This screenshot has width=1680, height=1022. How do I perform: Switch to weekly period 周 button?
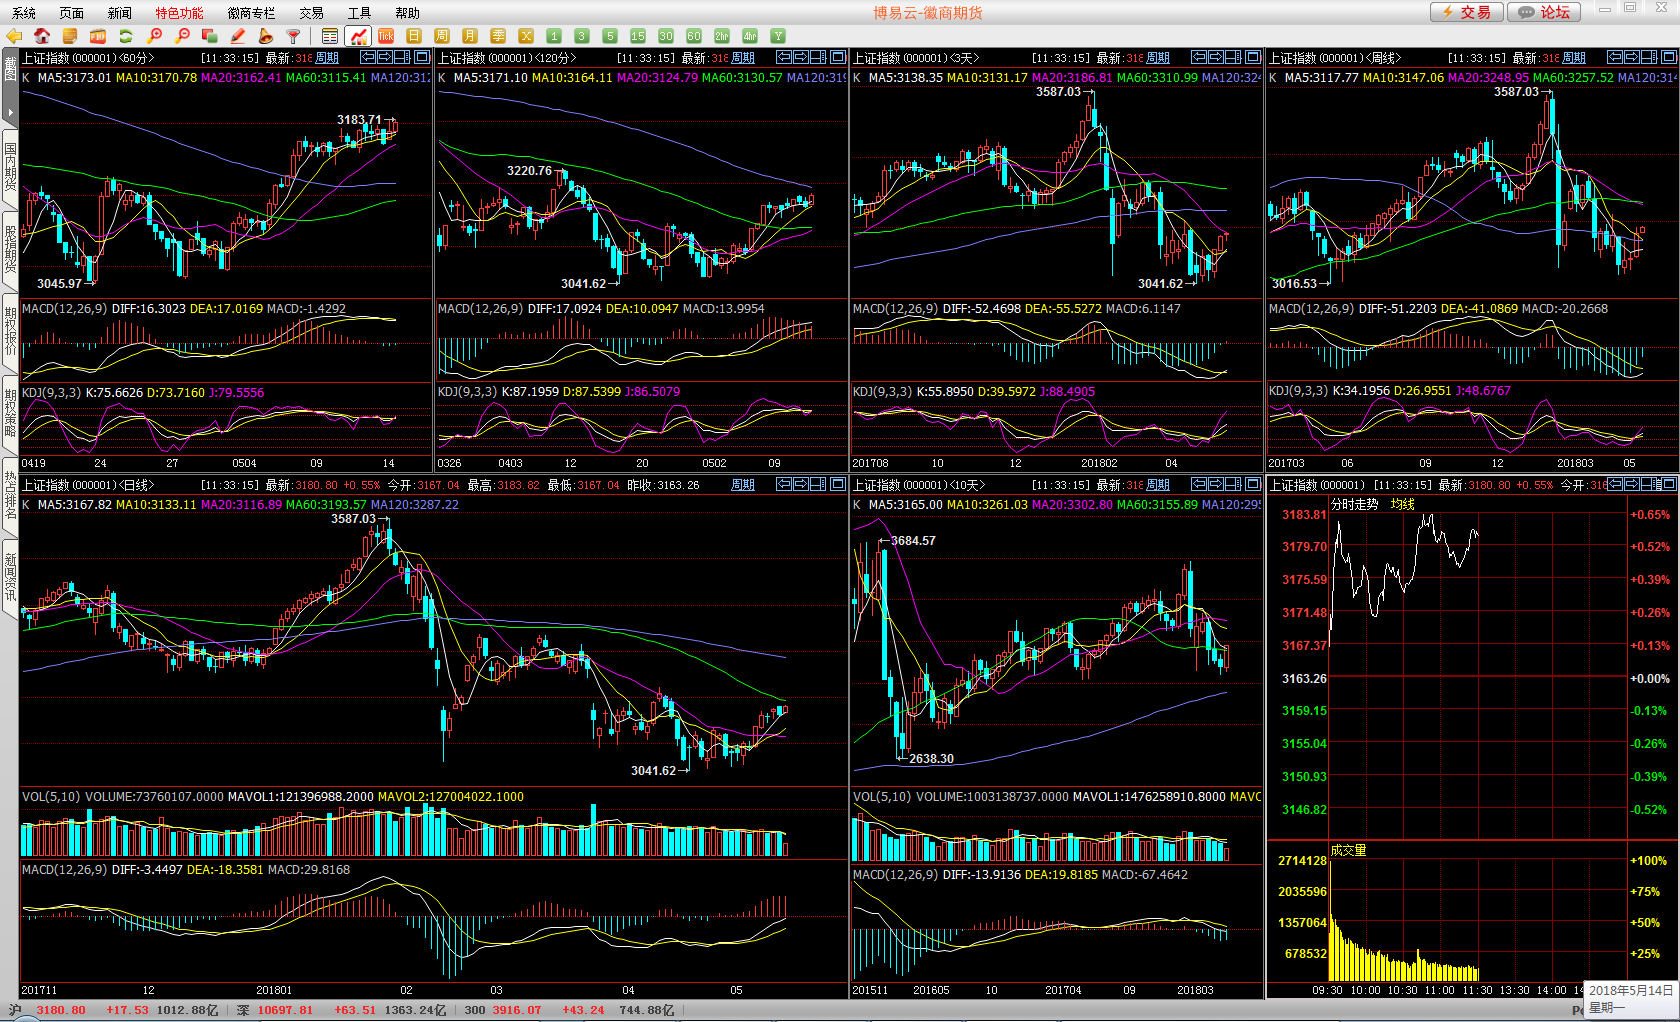[442, 36]
